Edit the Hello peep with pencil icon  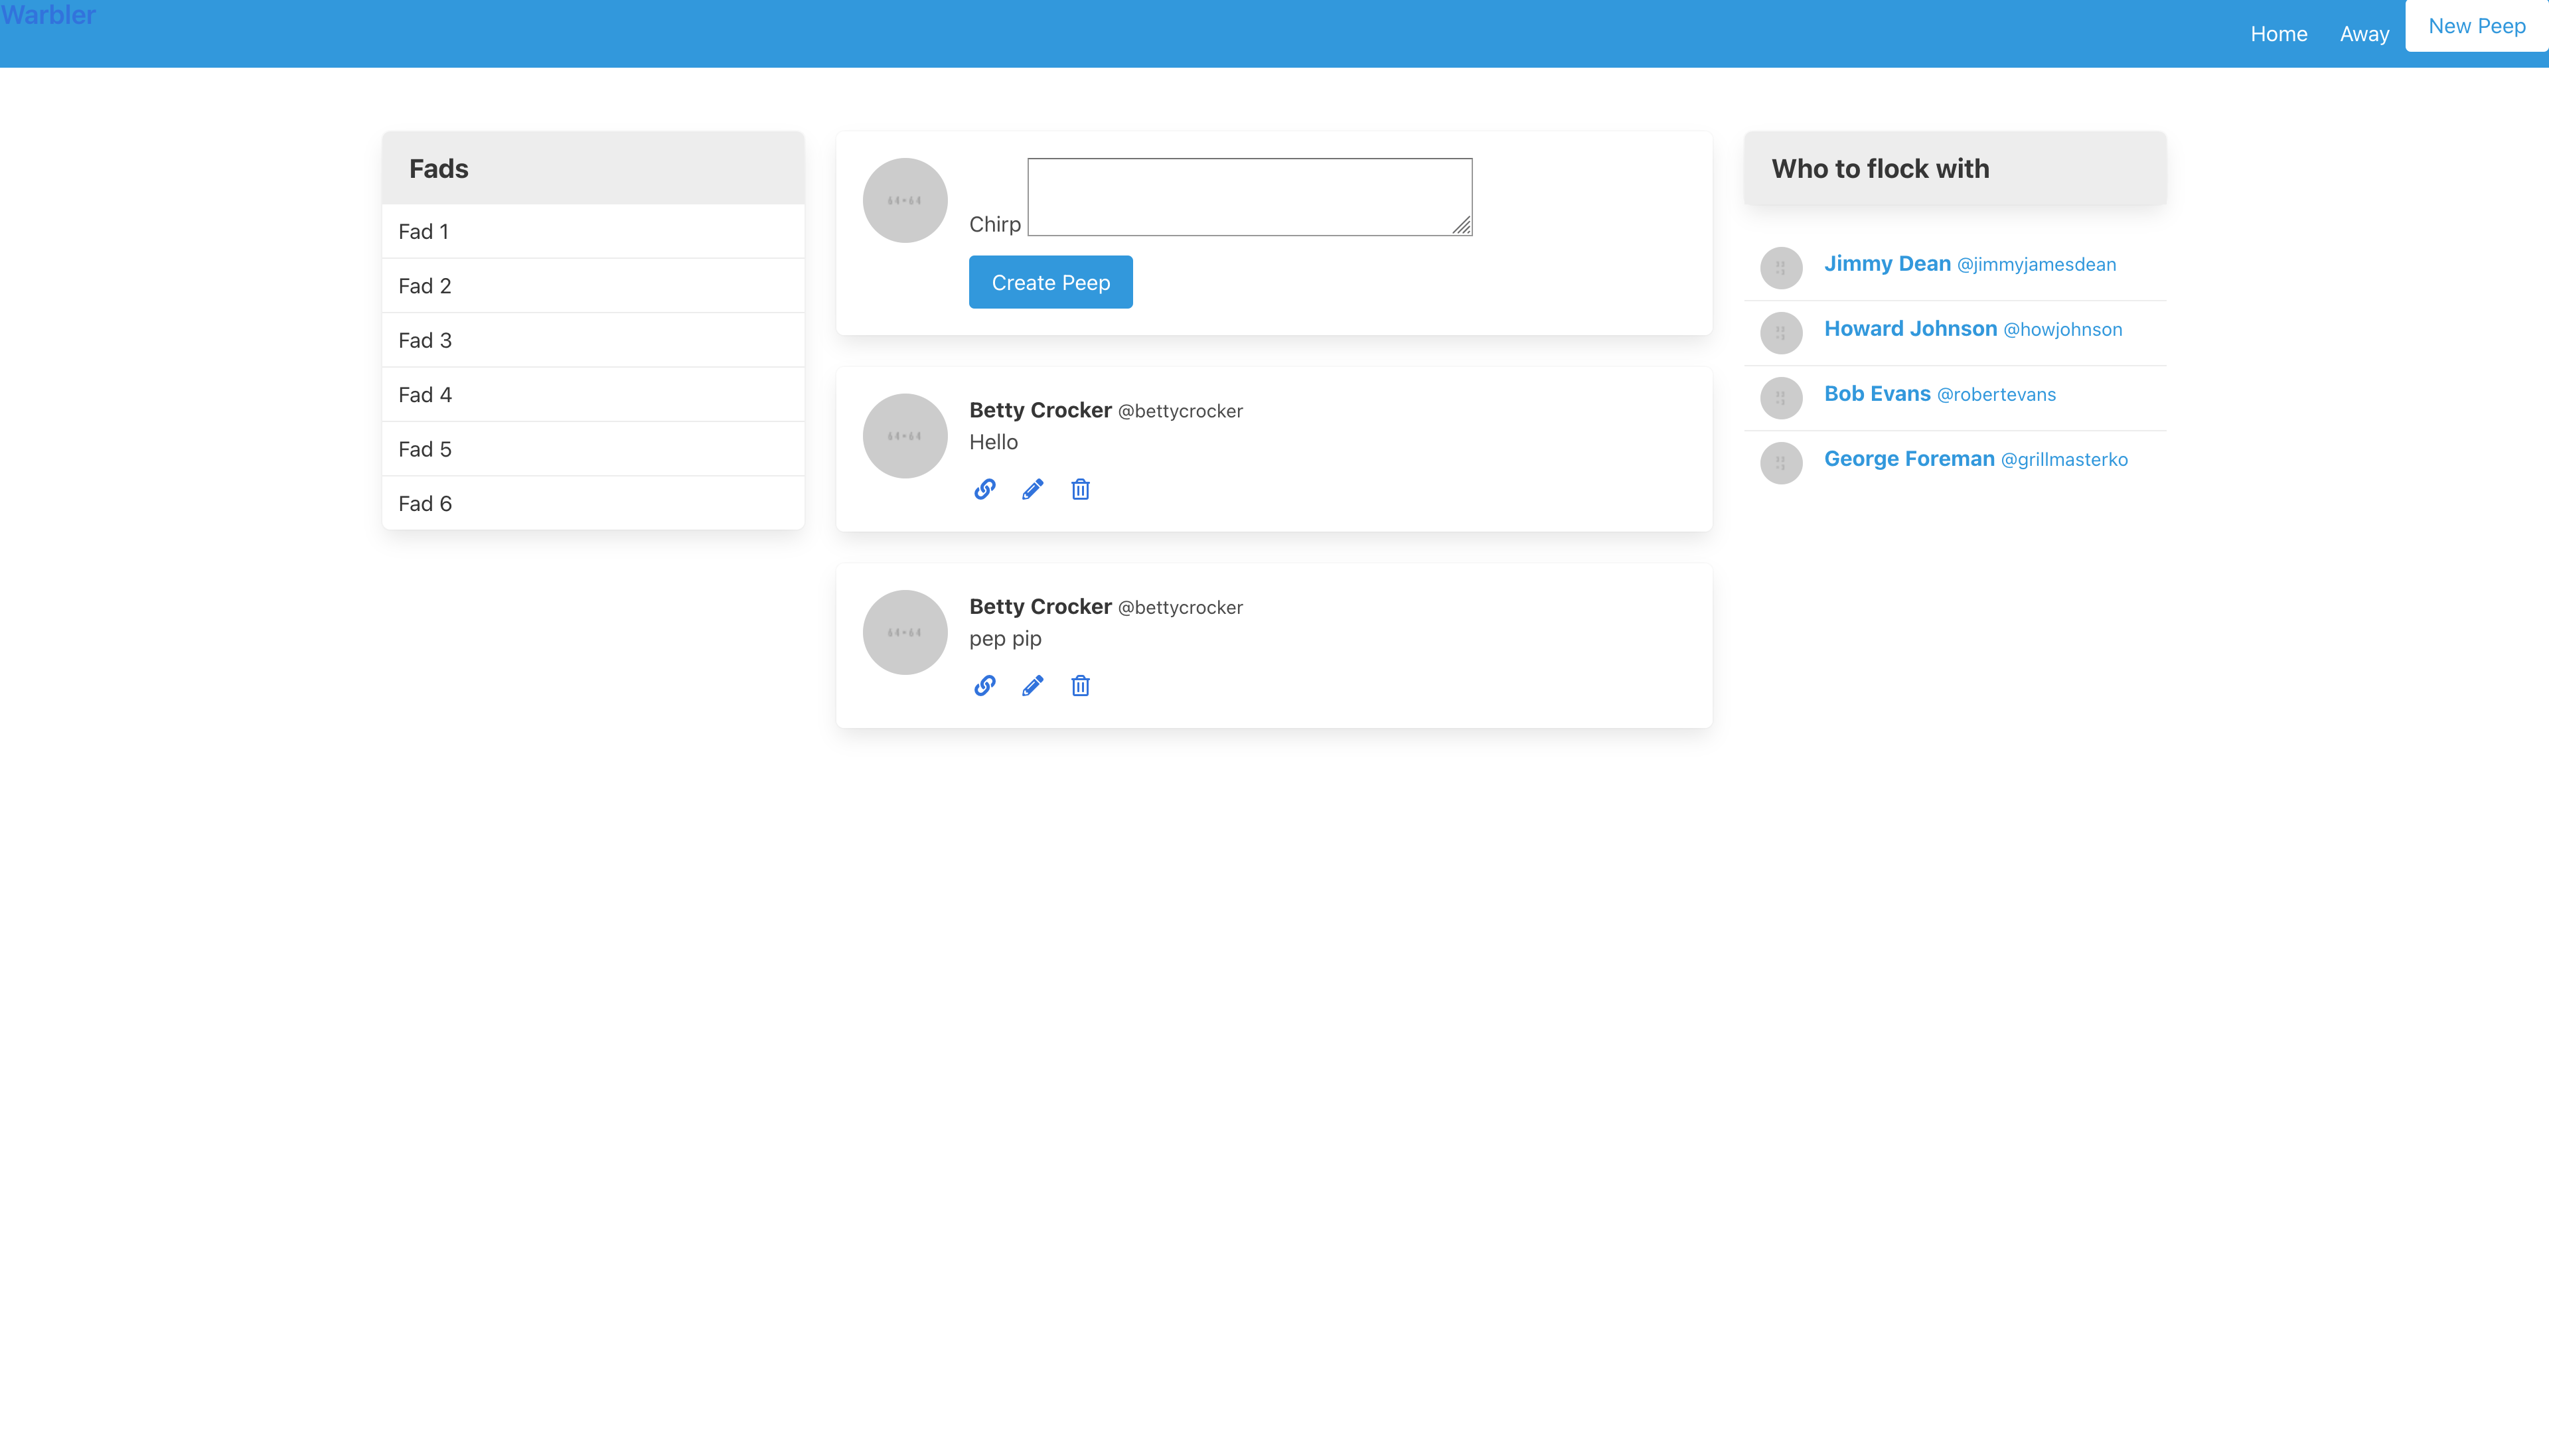pyautogui.click(x=1032, y=489)
